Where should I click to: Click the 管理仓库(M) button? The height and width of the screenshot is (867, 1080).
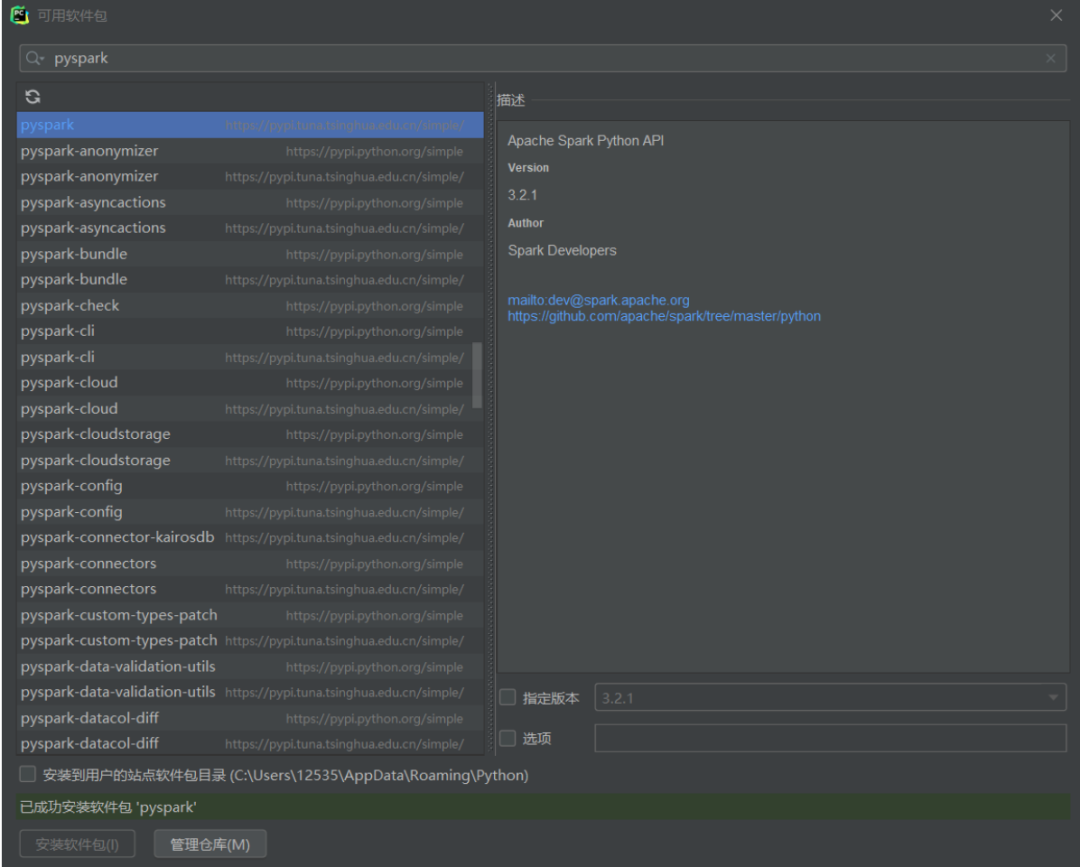click(210, 844)
